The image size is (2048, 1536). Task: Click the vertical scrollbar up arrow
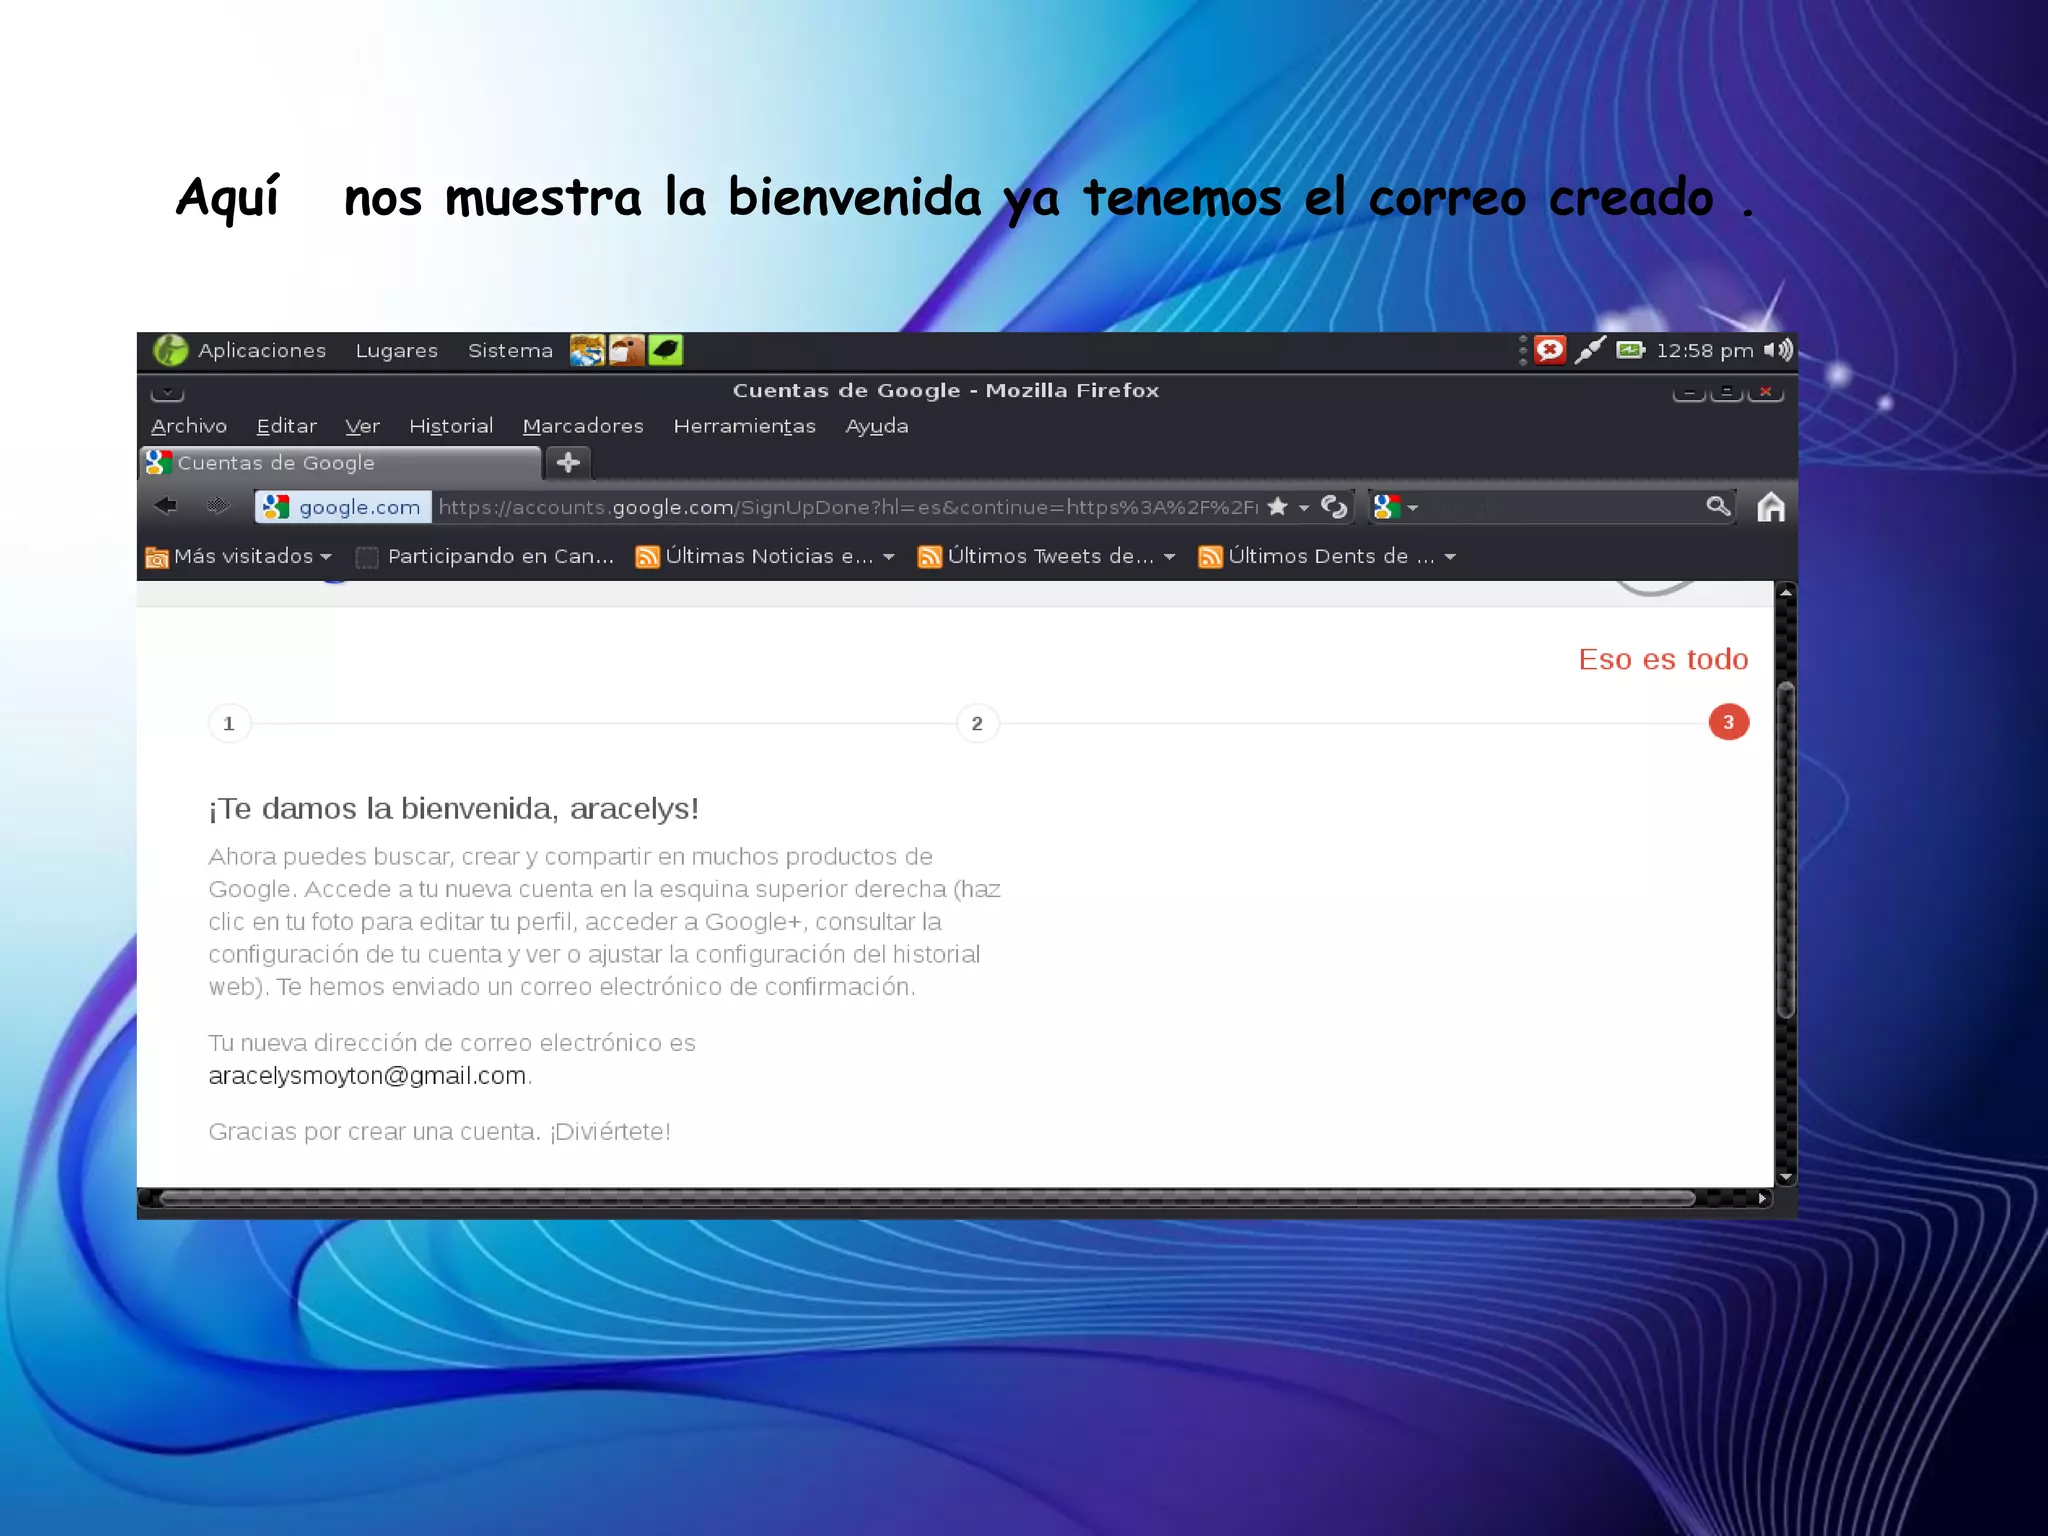1786,593
